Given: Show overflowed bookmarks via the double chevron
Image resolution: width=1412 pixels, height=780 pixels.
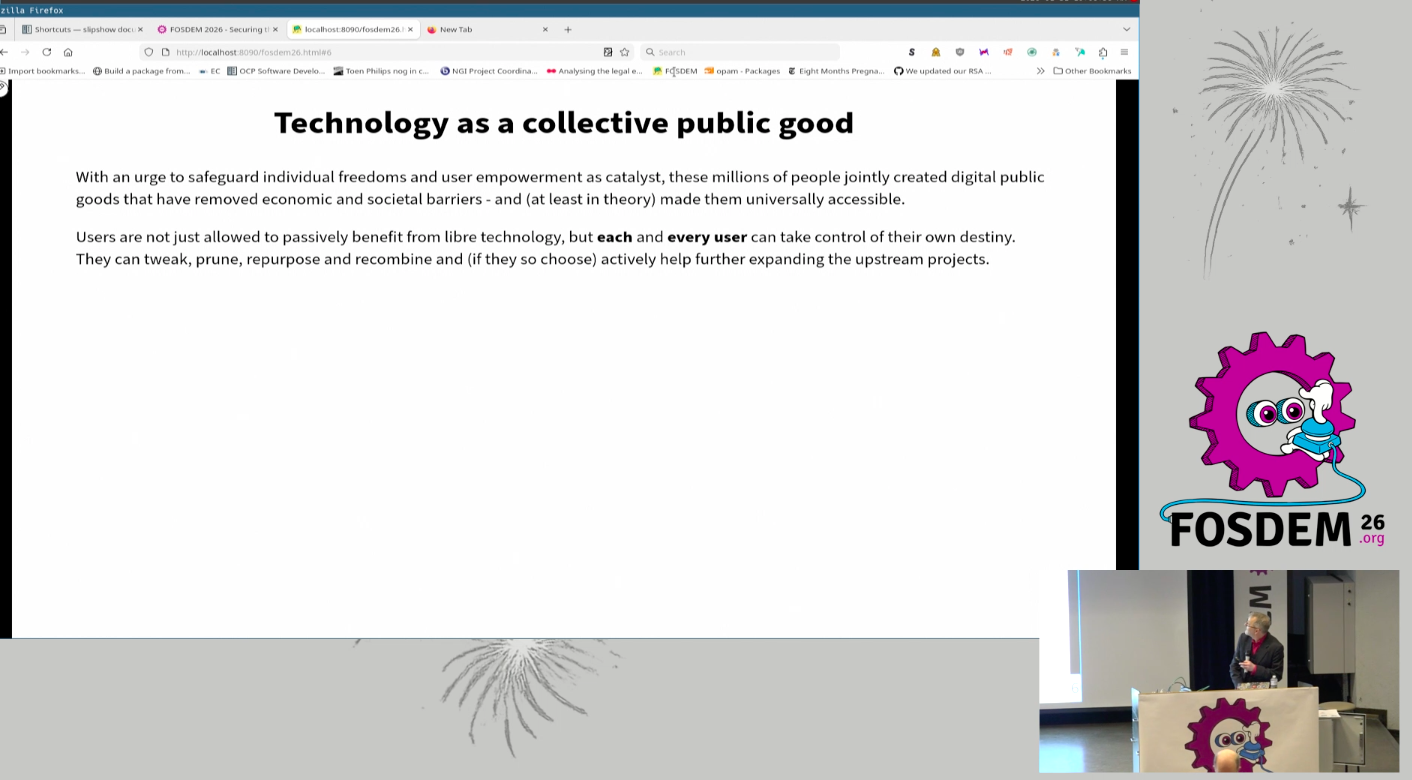Looking at the screenshot, I should (x=1040, y=70).
